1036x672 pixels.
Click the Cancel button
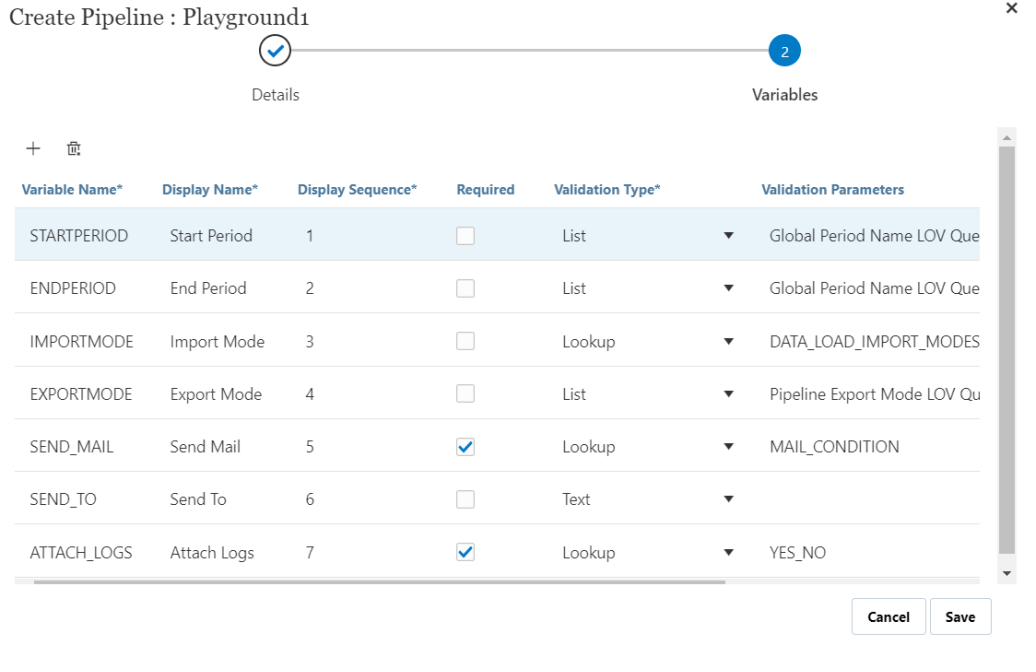click(x=888, y=616)
